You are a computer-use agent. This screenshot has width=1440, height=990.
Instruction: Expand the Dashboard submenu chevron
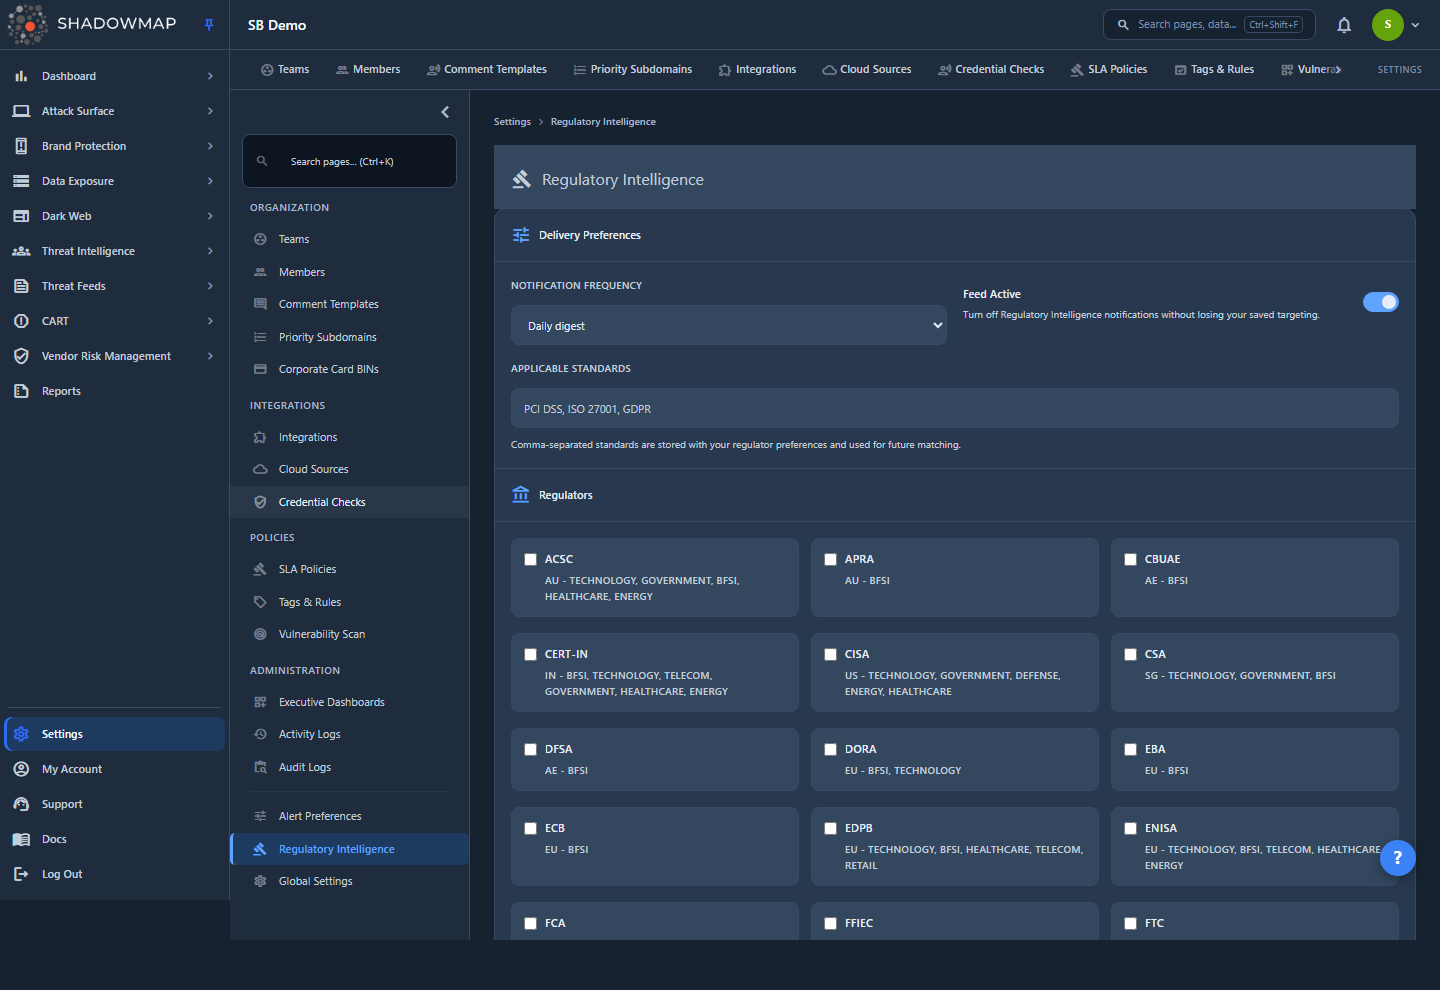[x=210, y=76]
